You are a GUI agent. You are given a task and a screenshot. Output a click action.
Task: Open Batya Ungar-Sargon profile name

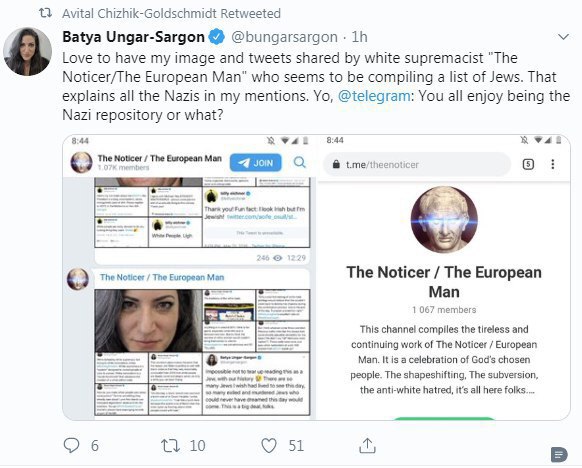click(x=133, y=37)
